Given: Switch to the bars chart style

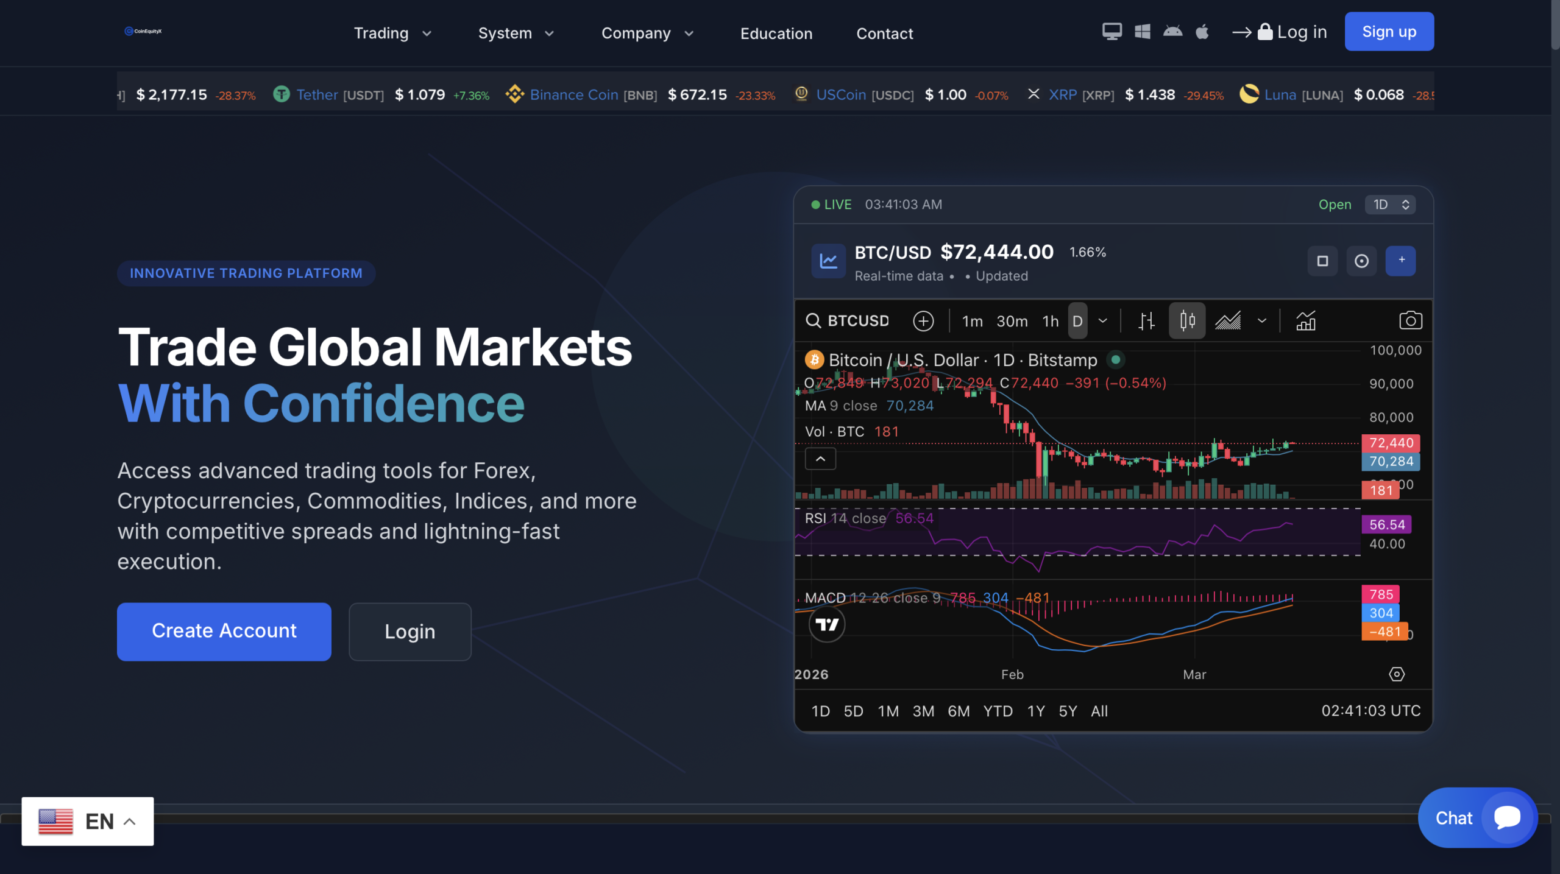Looking at the screenshot, I should tap(1146, 321).
